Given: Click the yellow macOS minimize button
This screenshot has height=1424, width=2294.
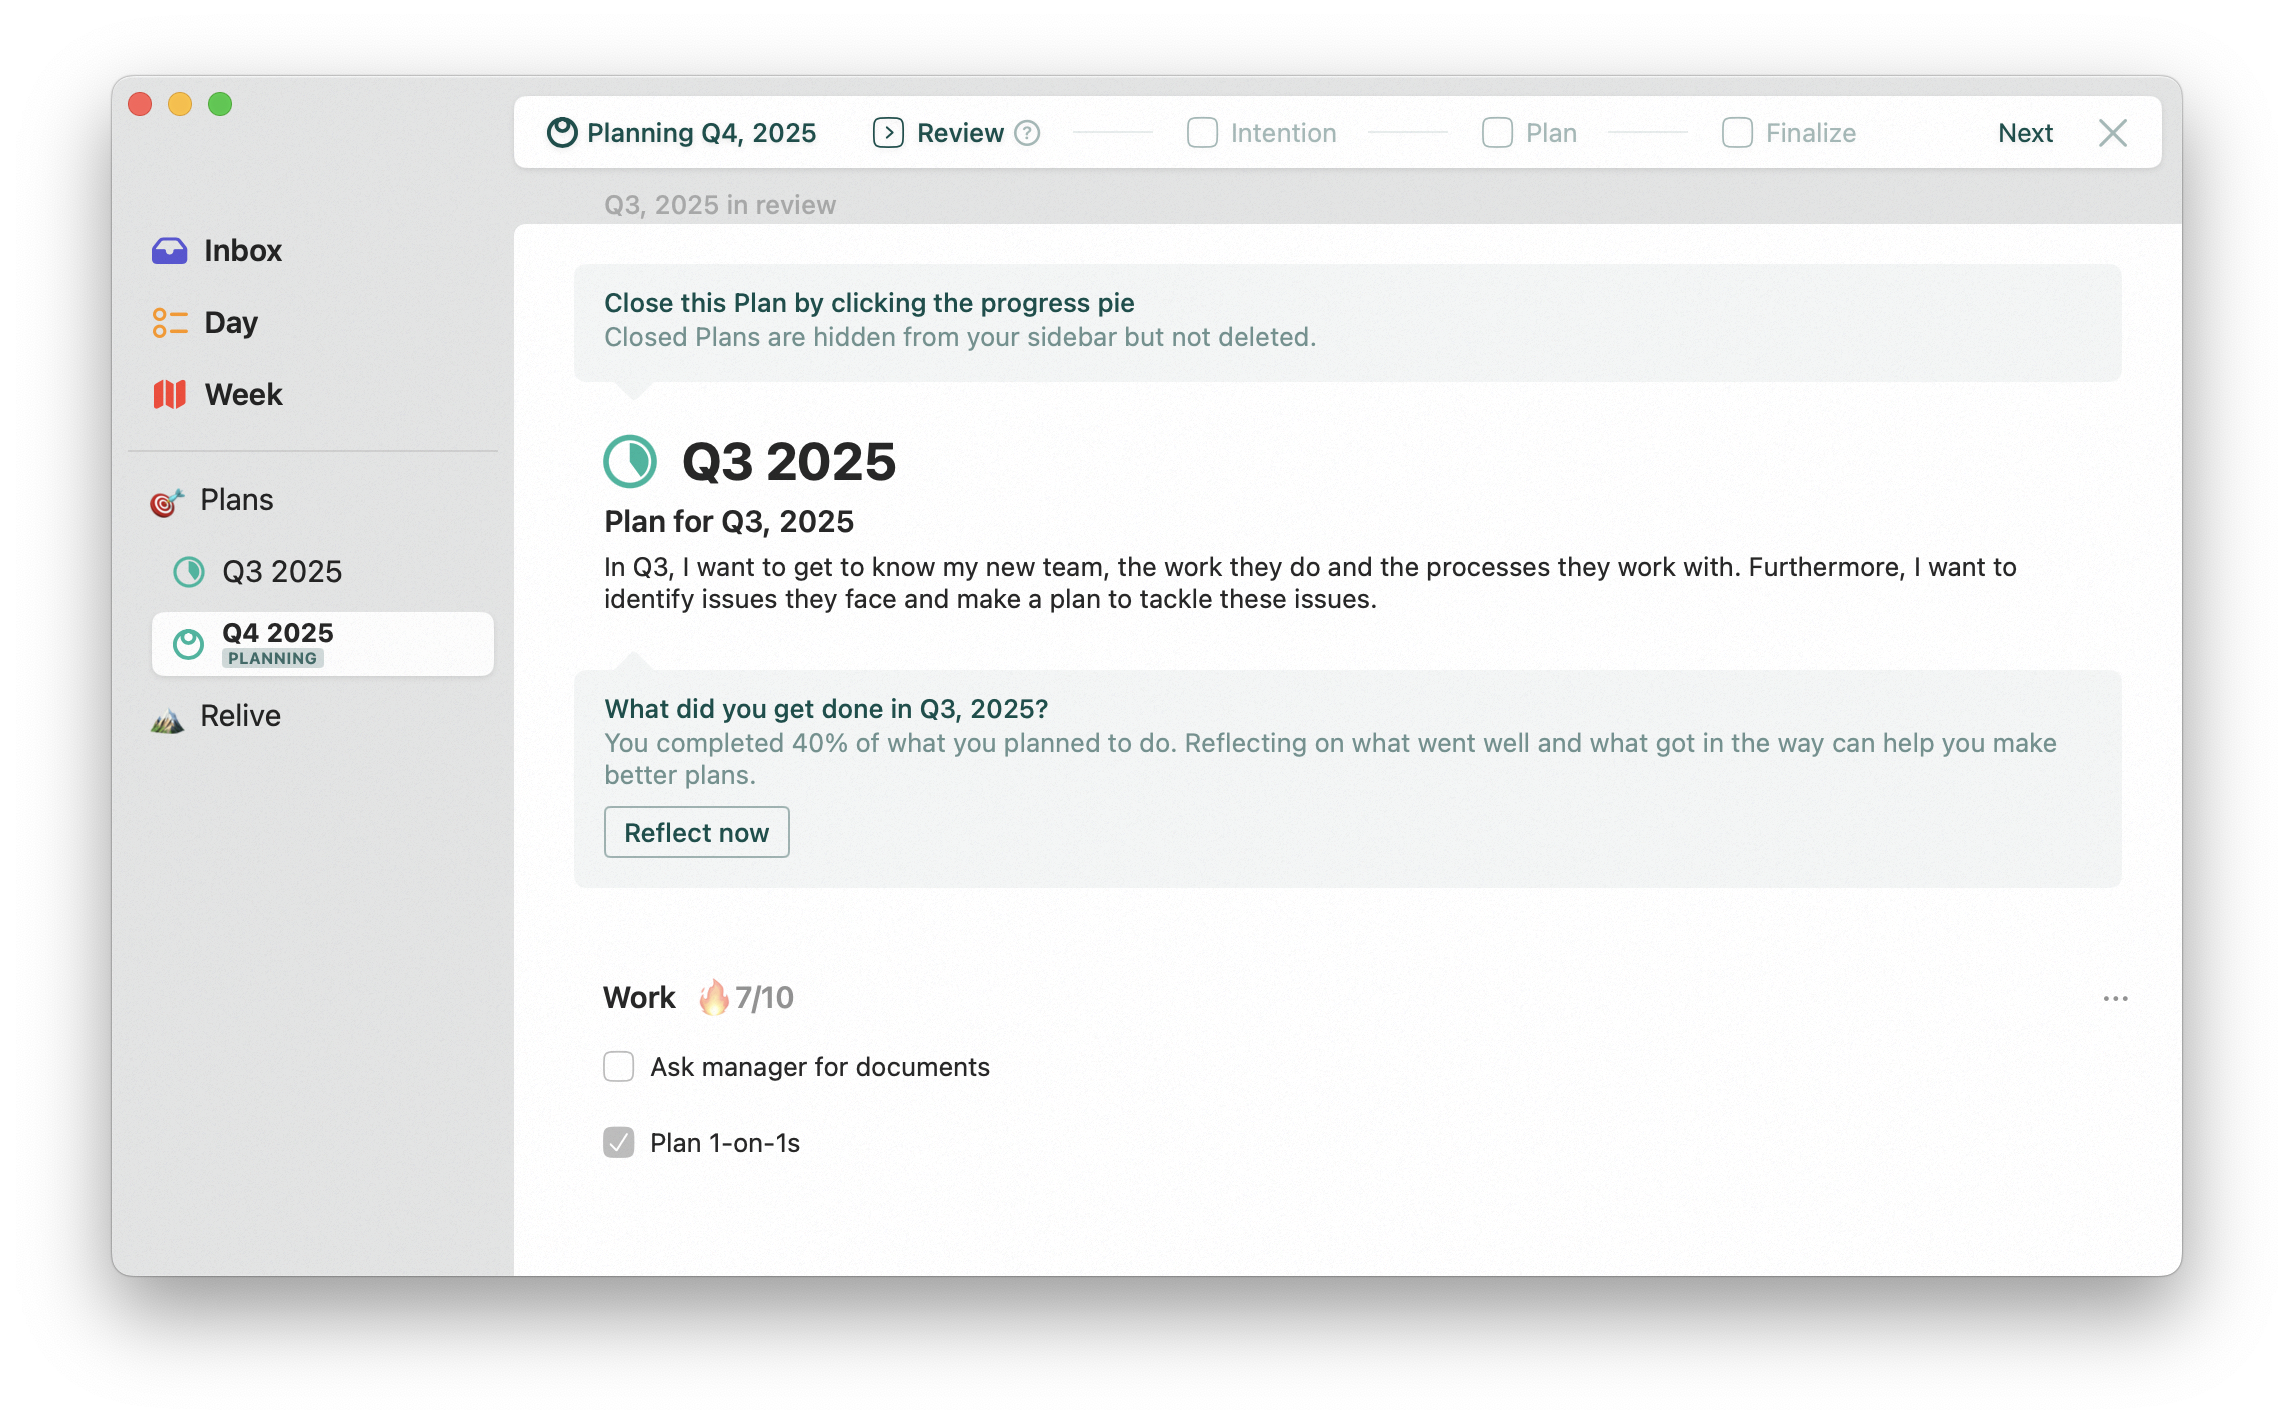Looking at the screenshot, I should pos(180,104).
